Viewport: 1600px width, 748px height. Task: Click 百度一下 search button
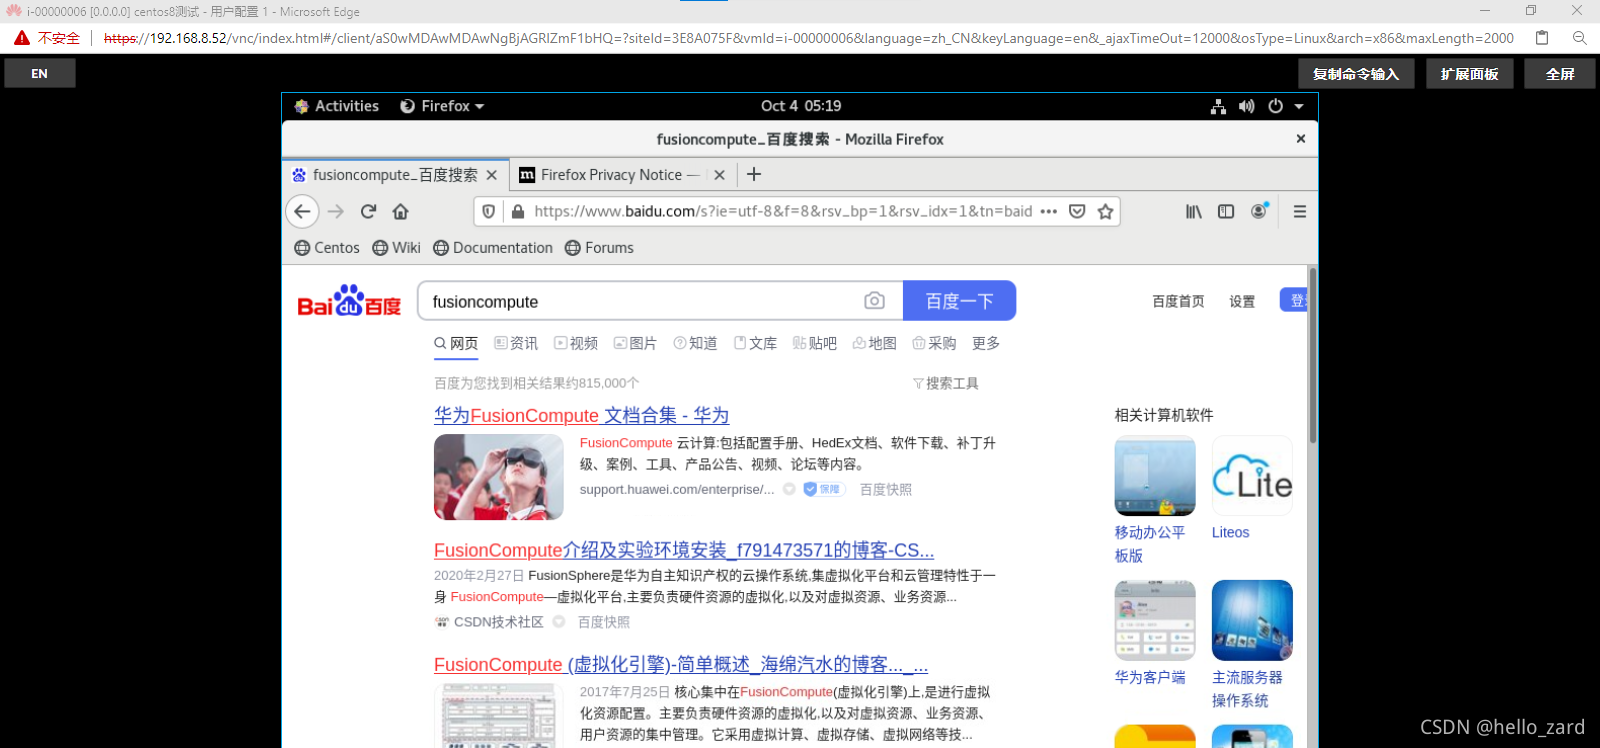(x=959, y=300)
